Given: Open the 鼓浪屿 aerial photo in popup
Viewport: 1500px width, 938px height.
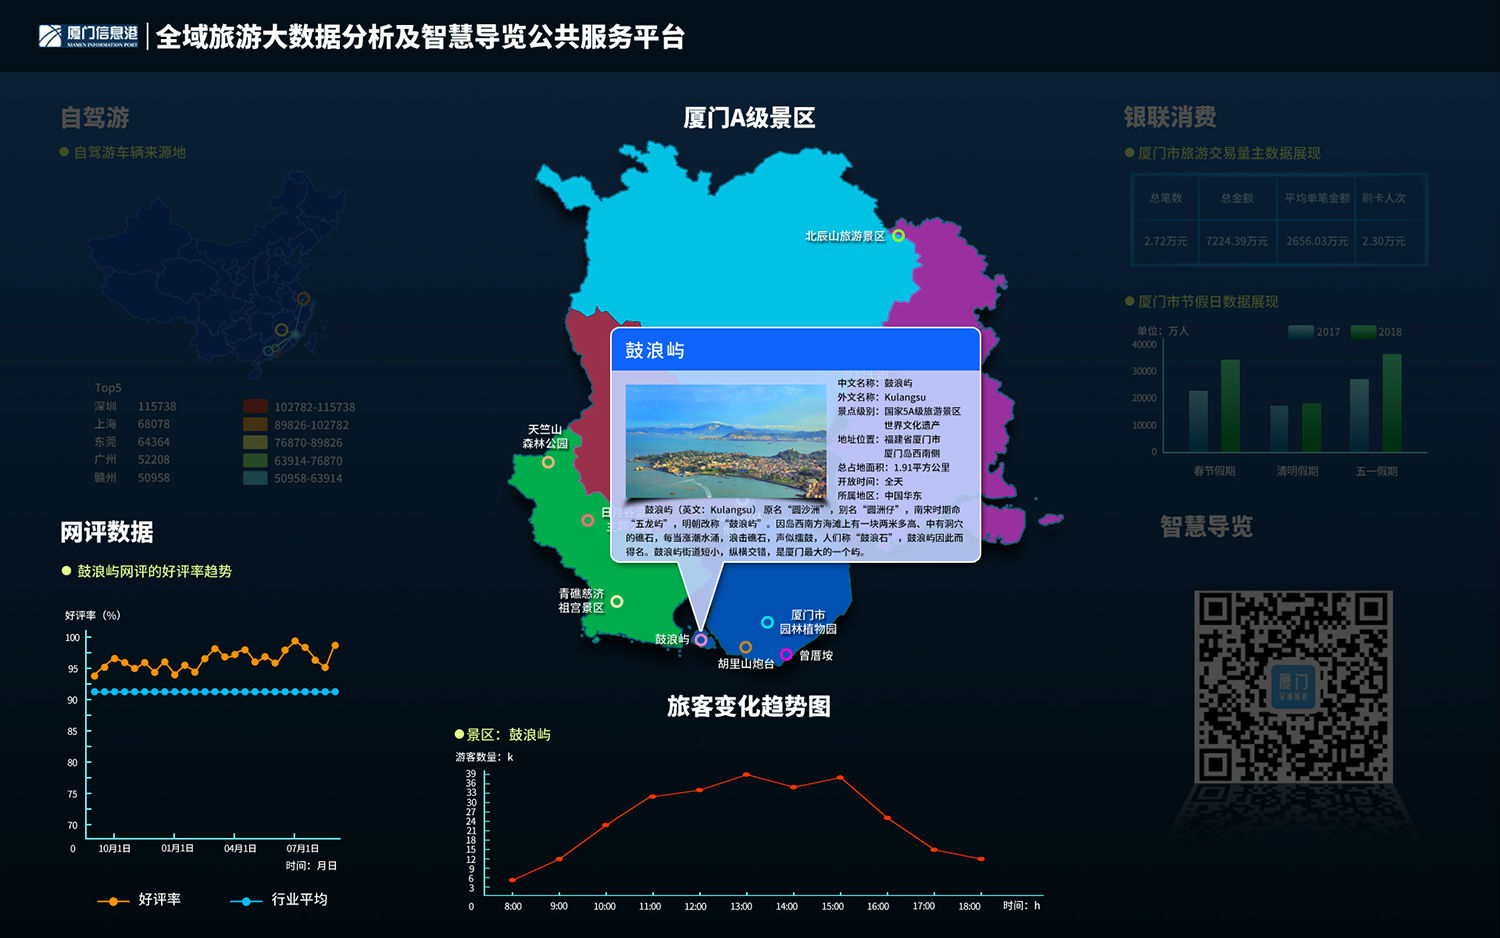Looking at the screenshot, I should 726,441.
